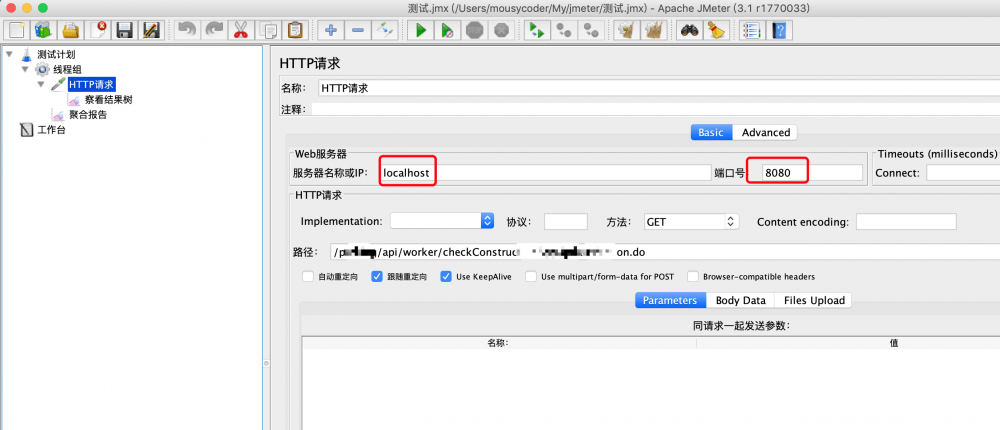
Task: Click the Stop test octagon icon
Action: point(474,30)
